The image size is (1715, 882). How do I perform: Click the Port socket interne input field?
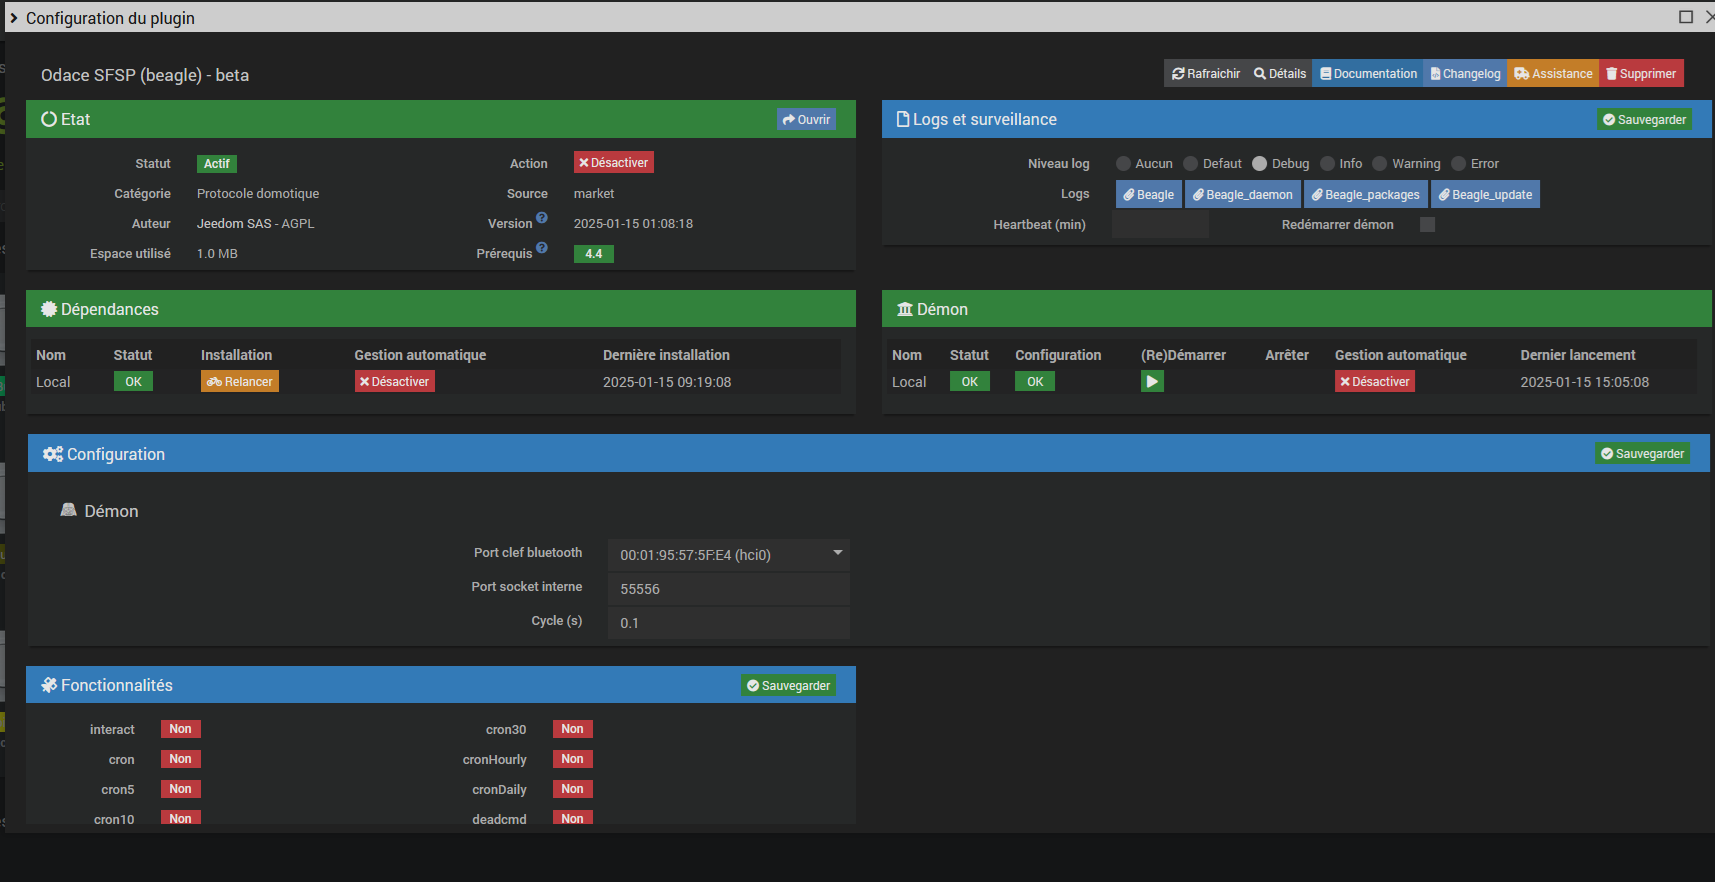click(x=729, y=588)
